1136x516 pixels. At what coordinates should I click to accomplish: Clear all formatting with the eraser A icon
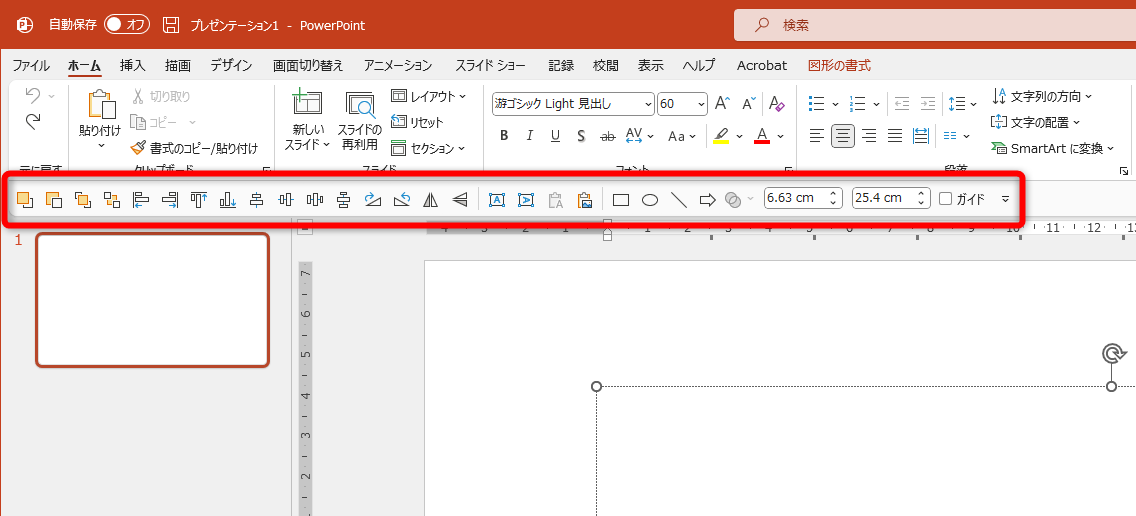777,104
